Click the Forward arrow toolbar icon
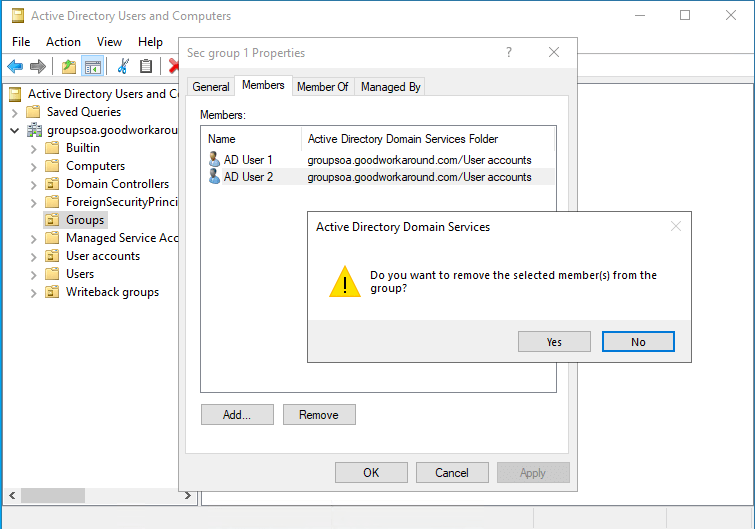The height and width of the screenshot is (529, 755). 38,66
